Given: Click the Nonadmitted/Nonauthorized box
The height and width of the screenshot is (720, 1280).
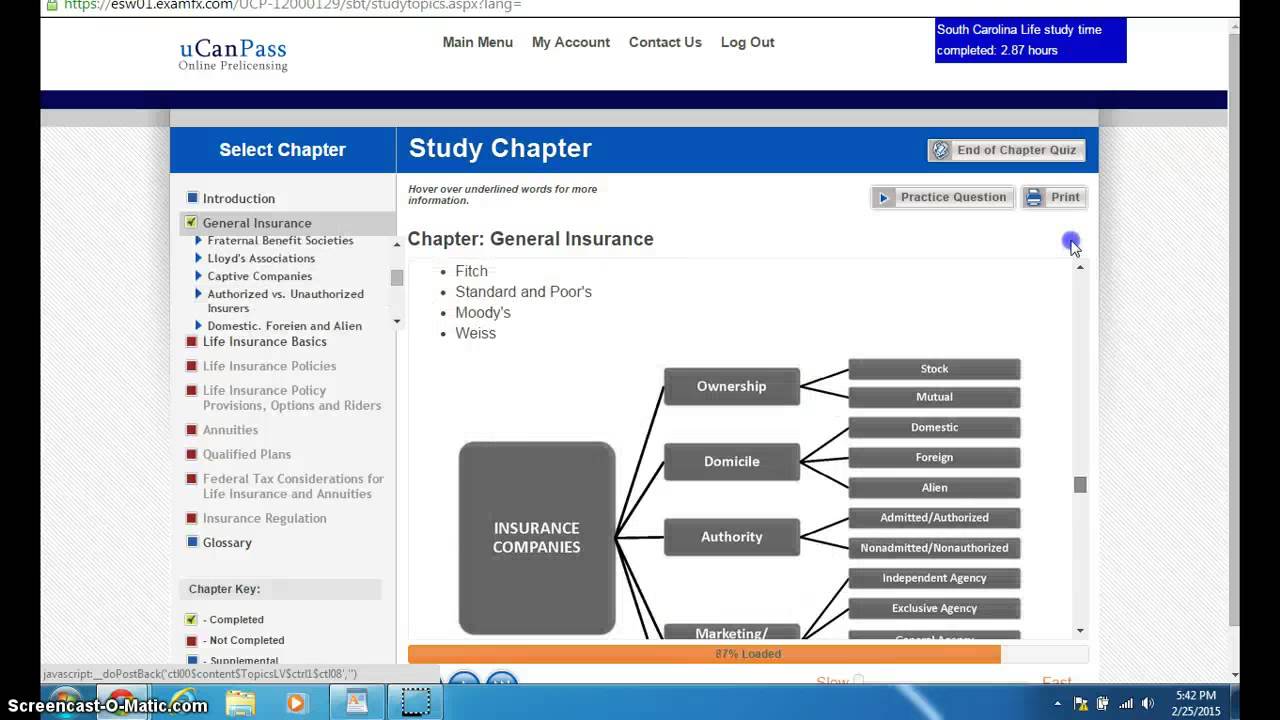Looking at the screenshot, I should point(934,548).
